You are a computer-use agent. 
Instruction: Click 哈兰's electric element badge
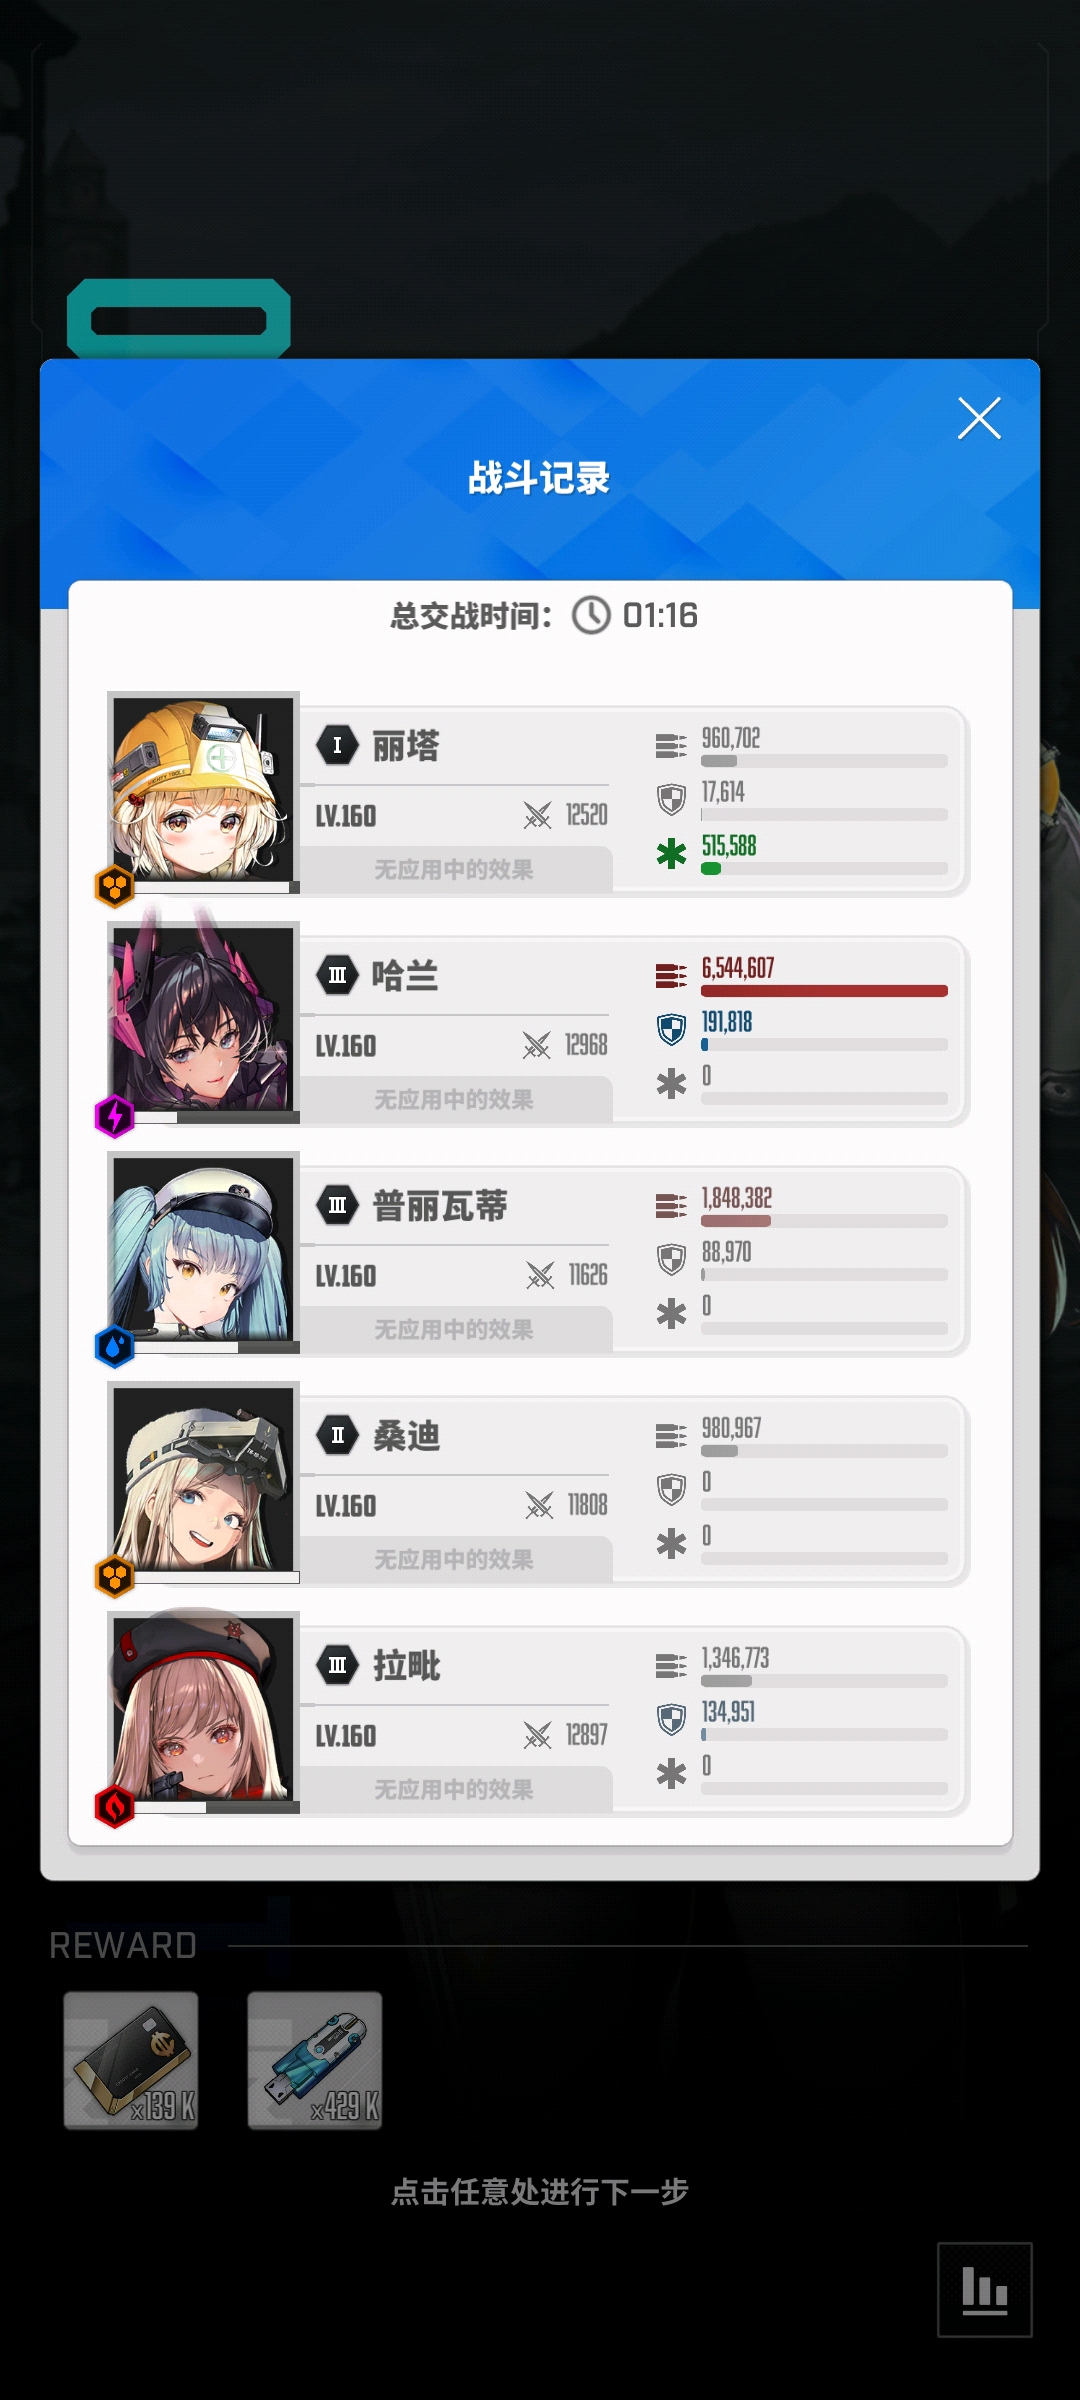(x=114, y=1116)
